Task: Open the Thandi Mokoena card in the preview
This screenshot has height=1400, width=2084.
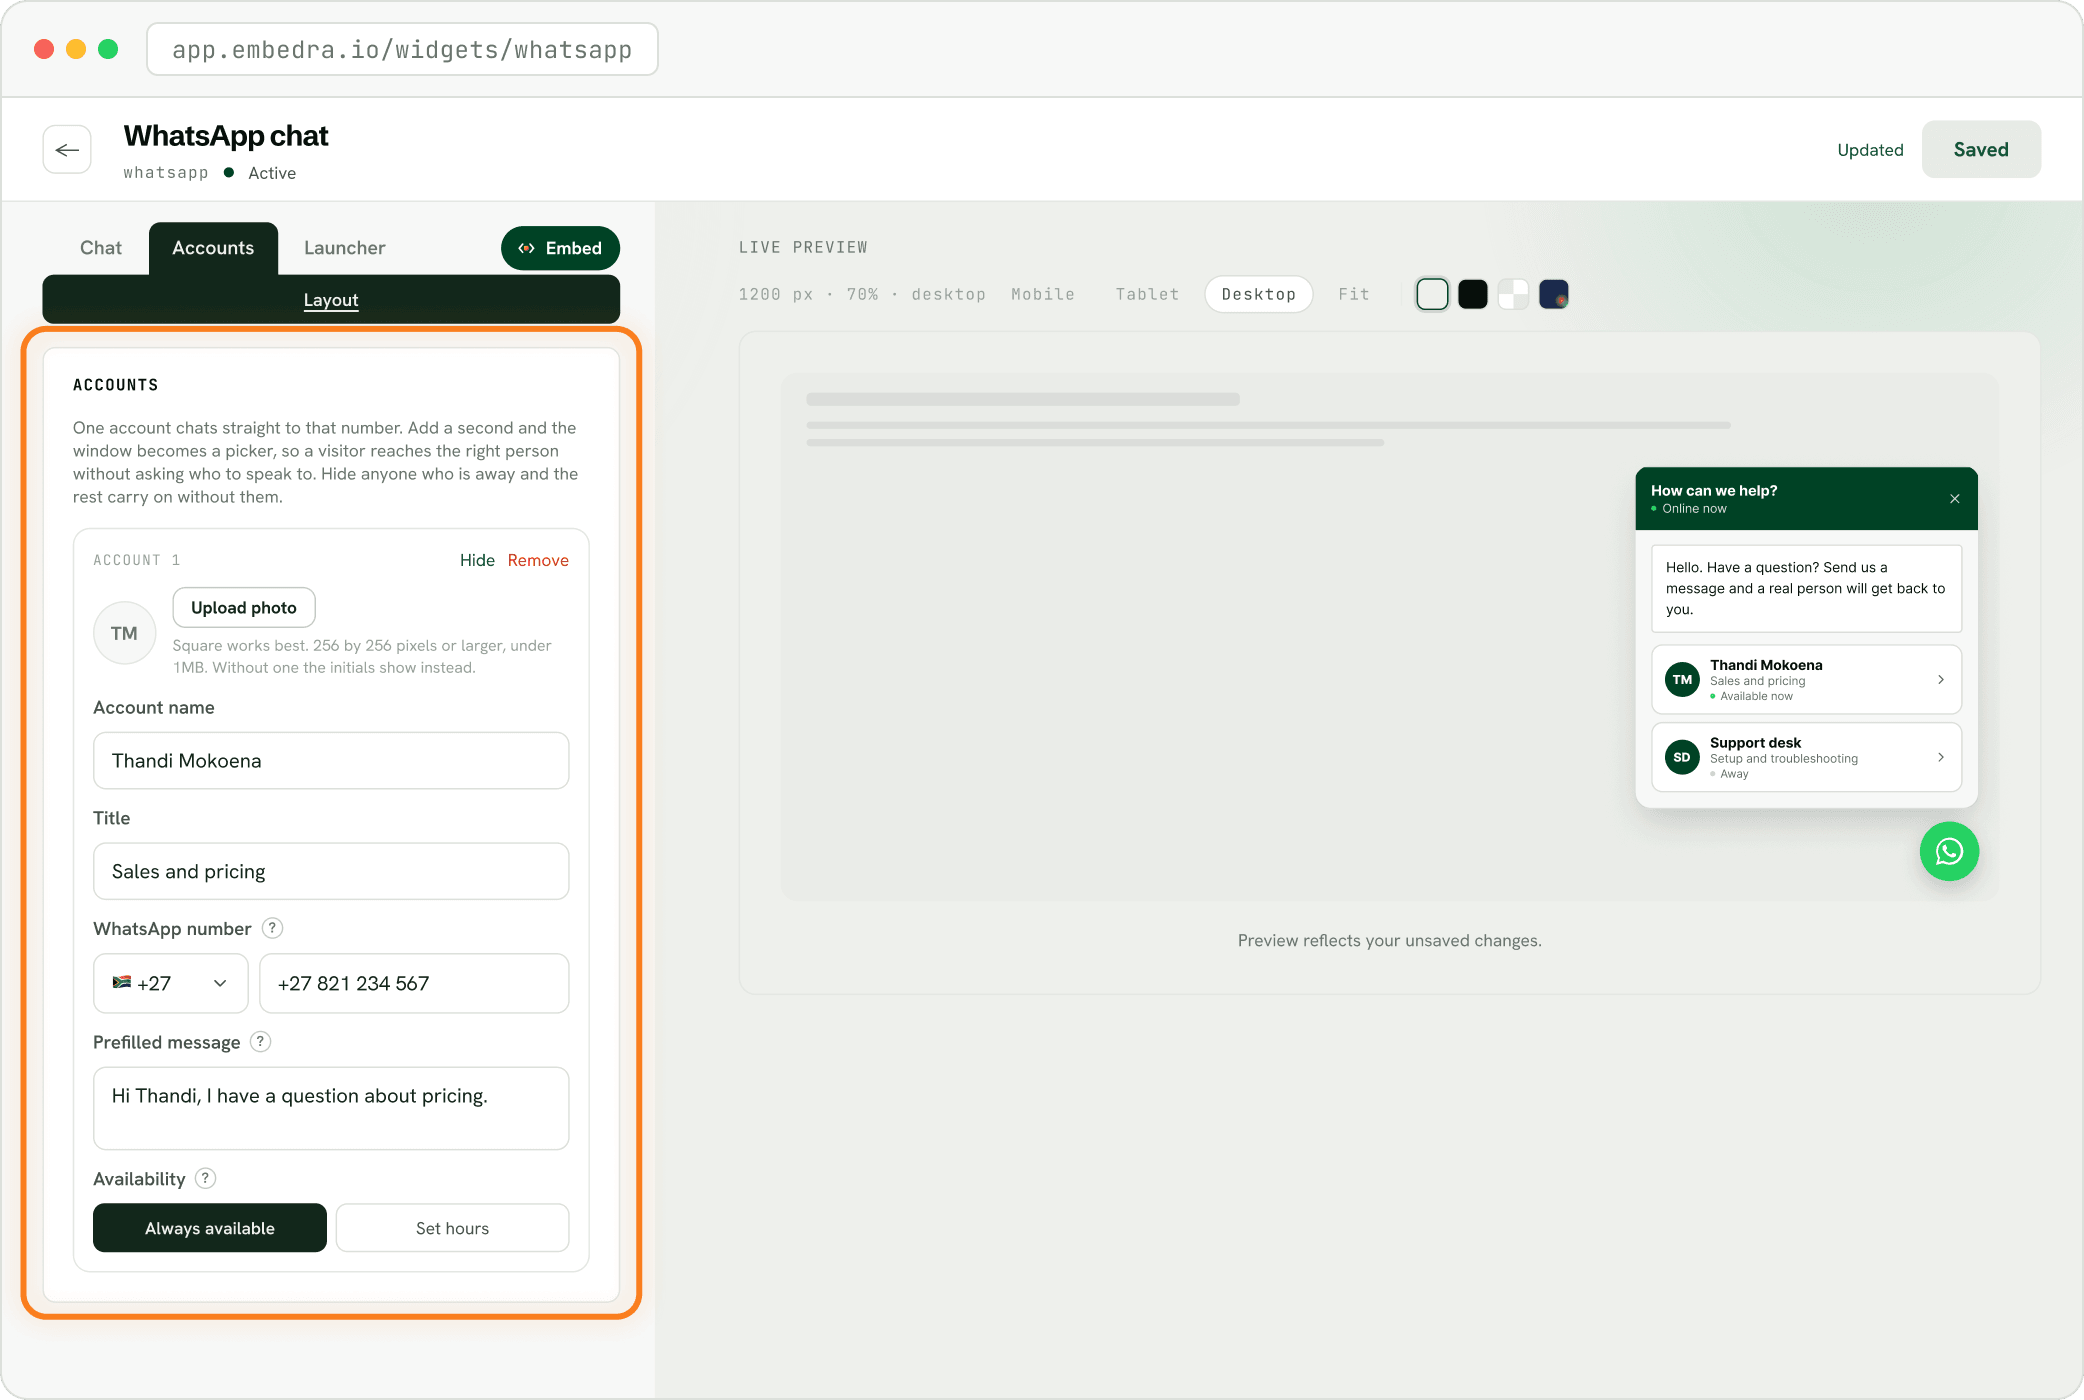Action: (1806, 680)
